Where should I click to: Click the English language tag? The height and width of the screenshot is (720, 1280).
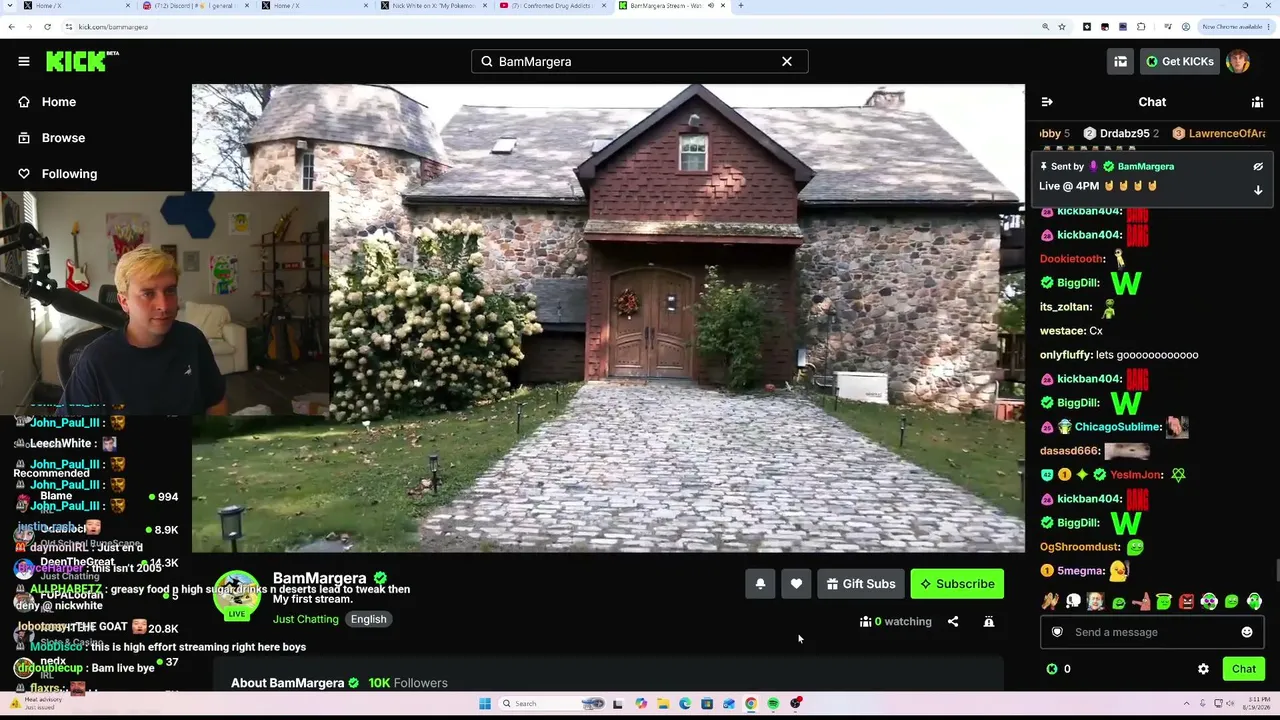(x=368, y=619)
